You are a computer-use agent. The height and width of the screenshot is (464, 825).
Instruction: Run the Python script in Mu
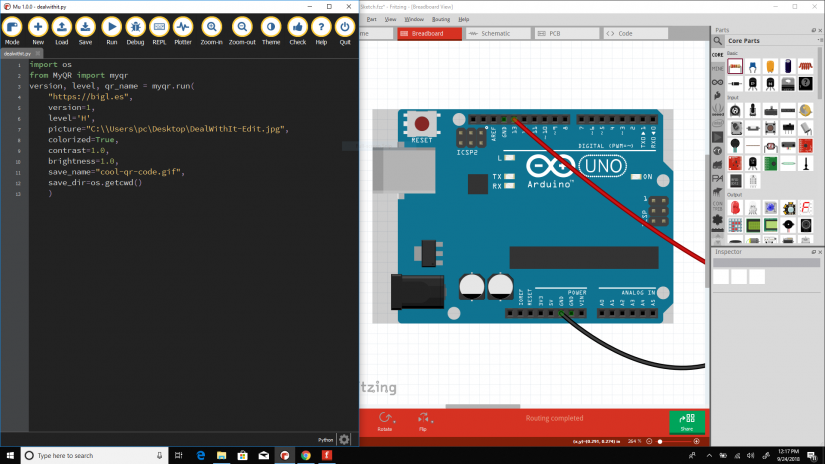[x=111, y=29]
